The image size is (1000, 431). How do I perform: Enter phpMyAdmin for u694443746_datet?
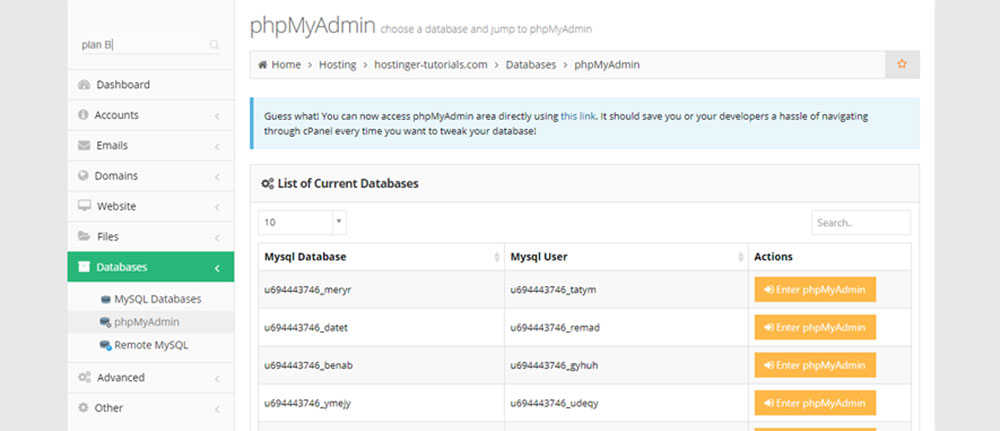tap(815, 327)
